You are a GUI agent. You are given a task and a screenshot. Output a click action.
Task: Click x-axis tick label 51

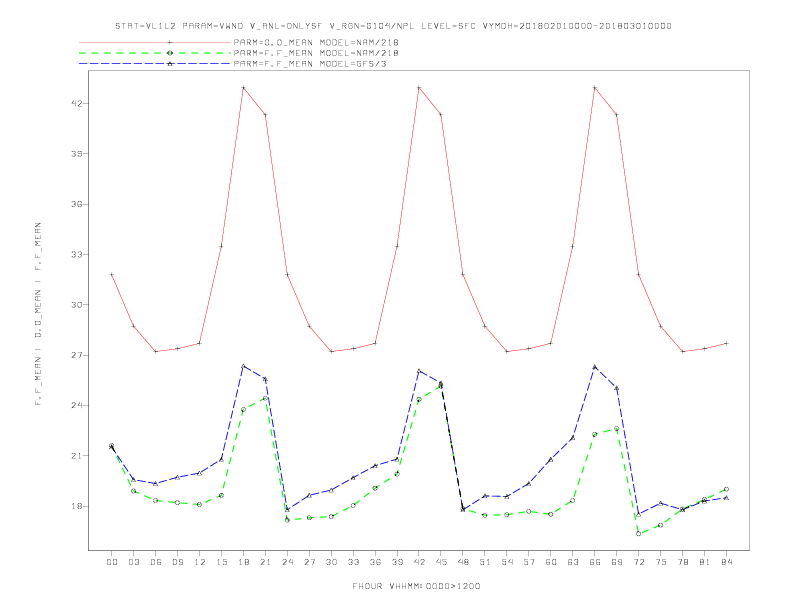(x=485, y=562)
